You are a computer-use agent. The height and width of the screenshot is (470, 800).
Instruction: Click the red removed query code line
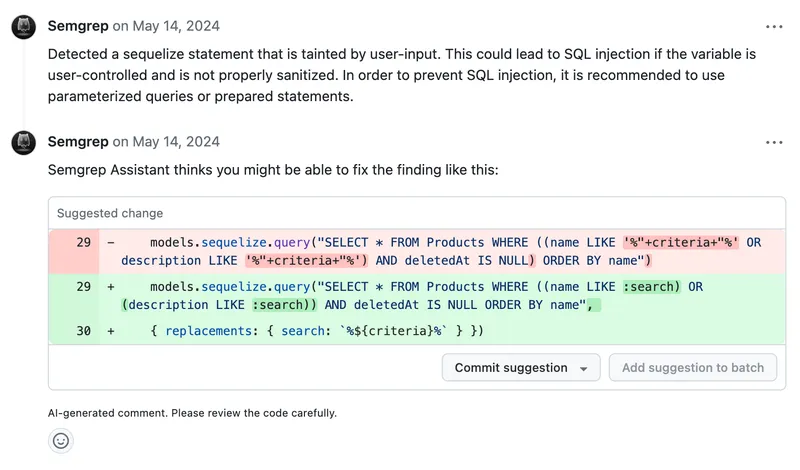pos(400,251)
